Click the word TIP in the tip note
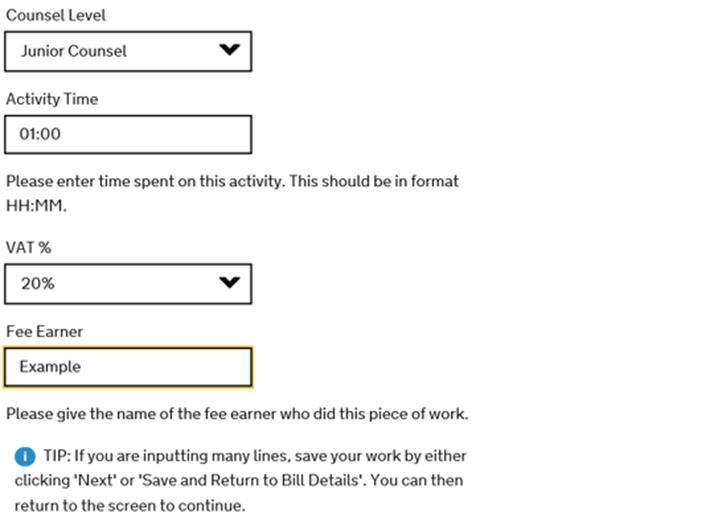The width and height of the screenshot is (718, 526). [56, 456]
